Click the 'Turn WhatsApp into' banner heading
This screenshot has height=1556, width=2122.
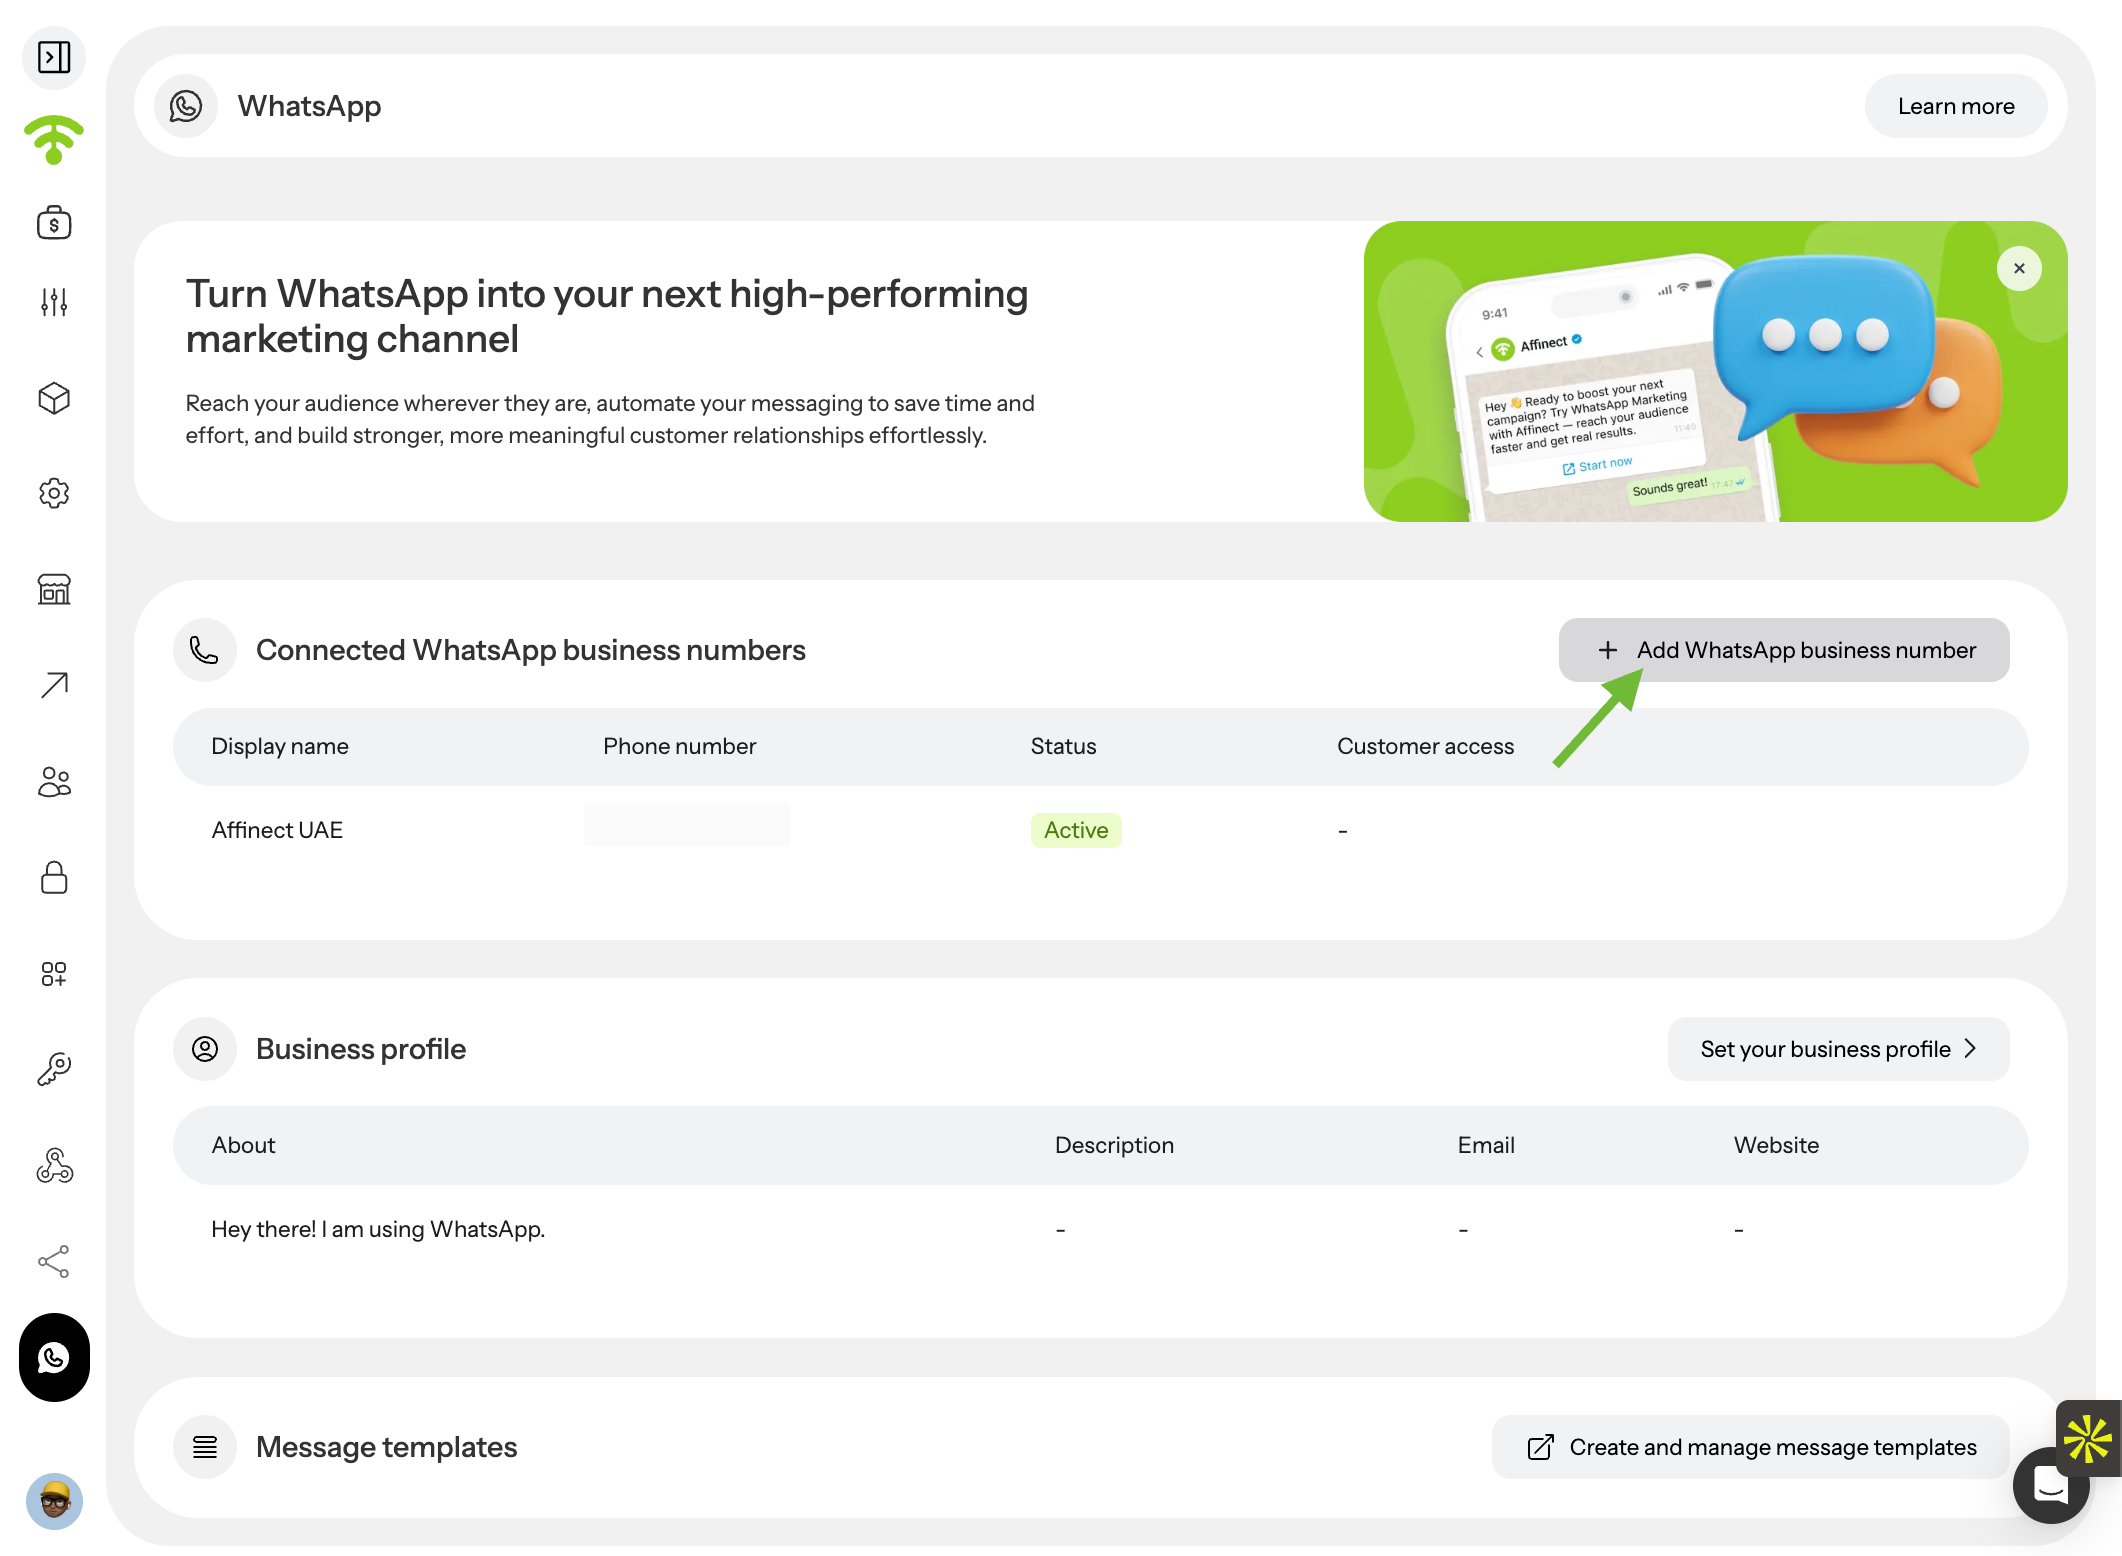(607, 316)
